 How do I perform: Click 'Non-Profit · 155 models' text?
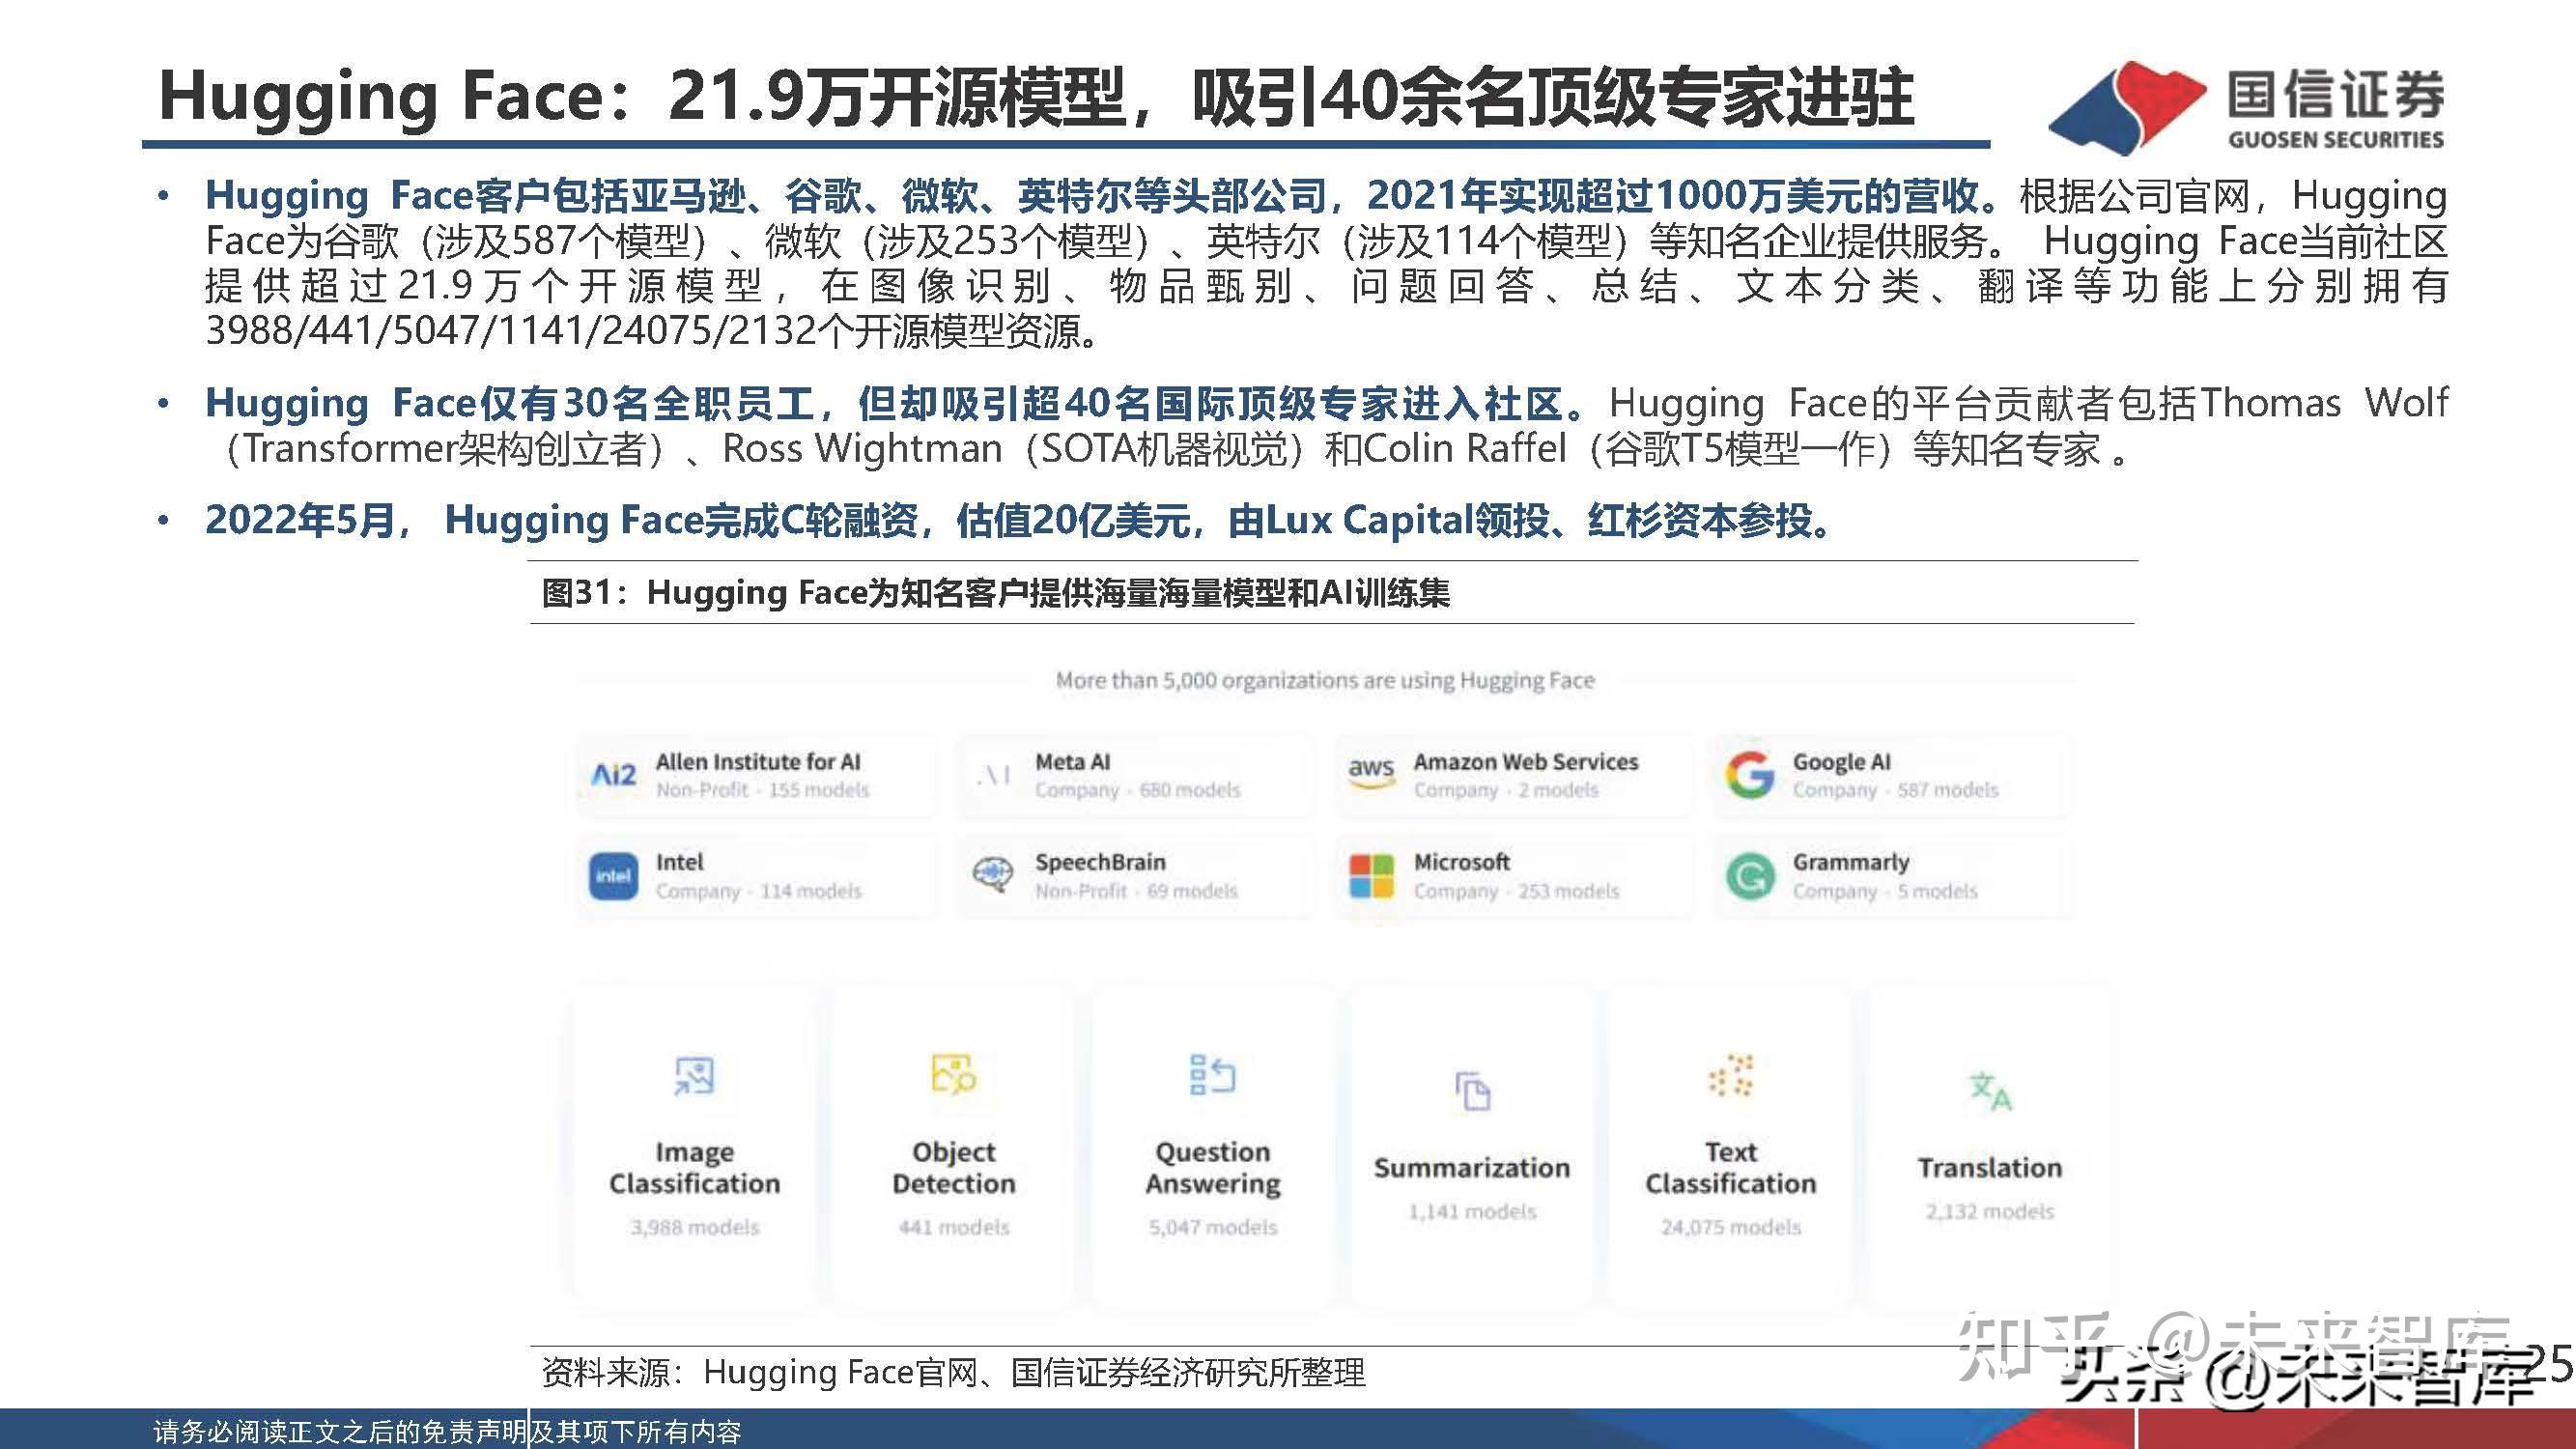(762, 790)
